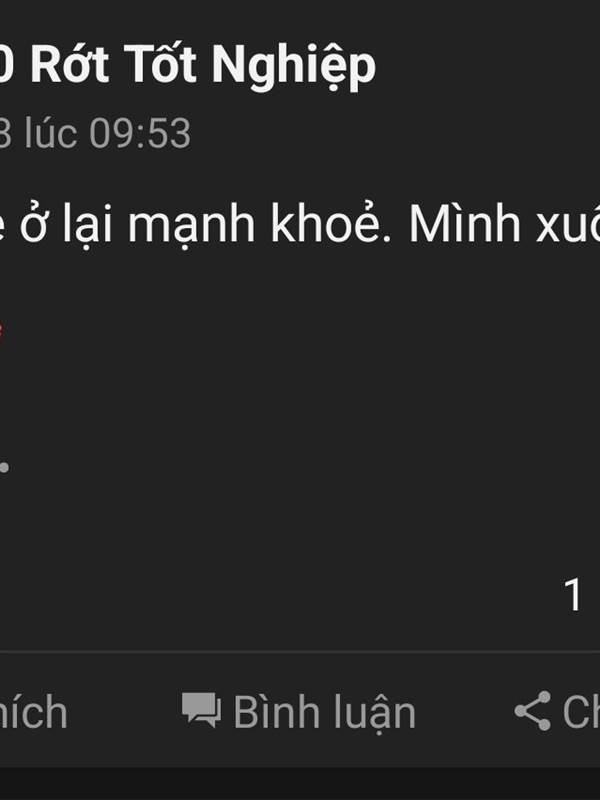Open the count 1 above the action bar

click(572, 594)
